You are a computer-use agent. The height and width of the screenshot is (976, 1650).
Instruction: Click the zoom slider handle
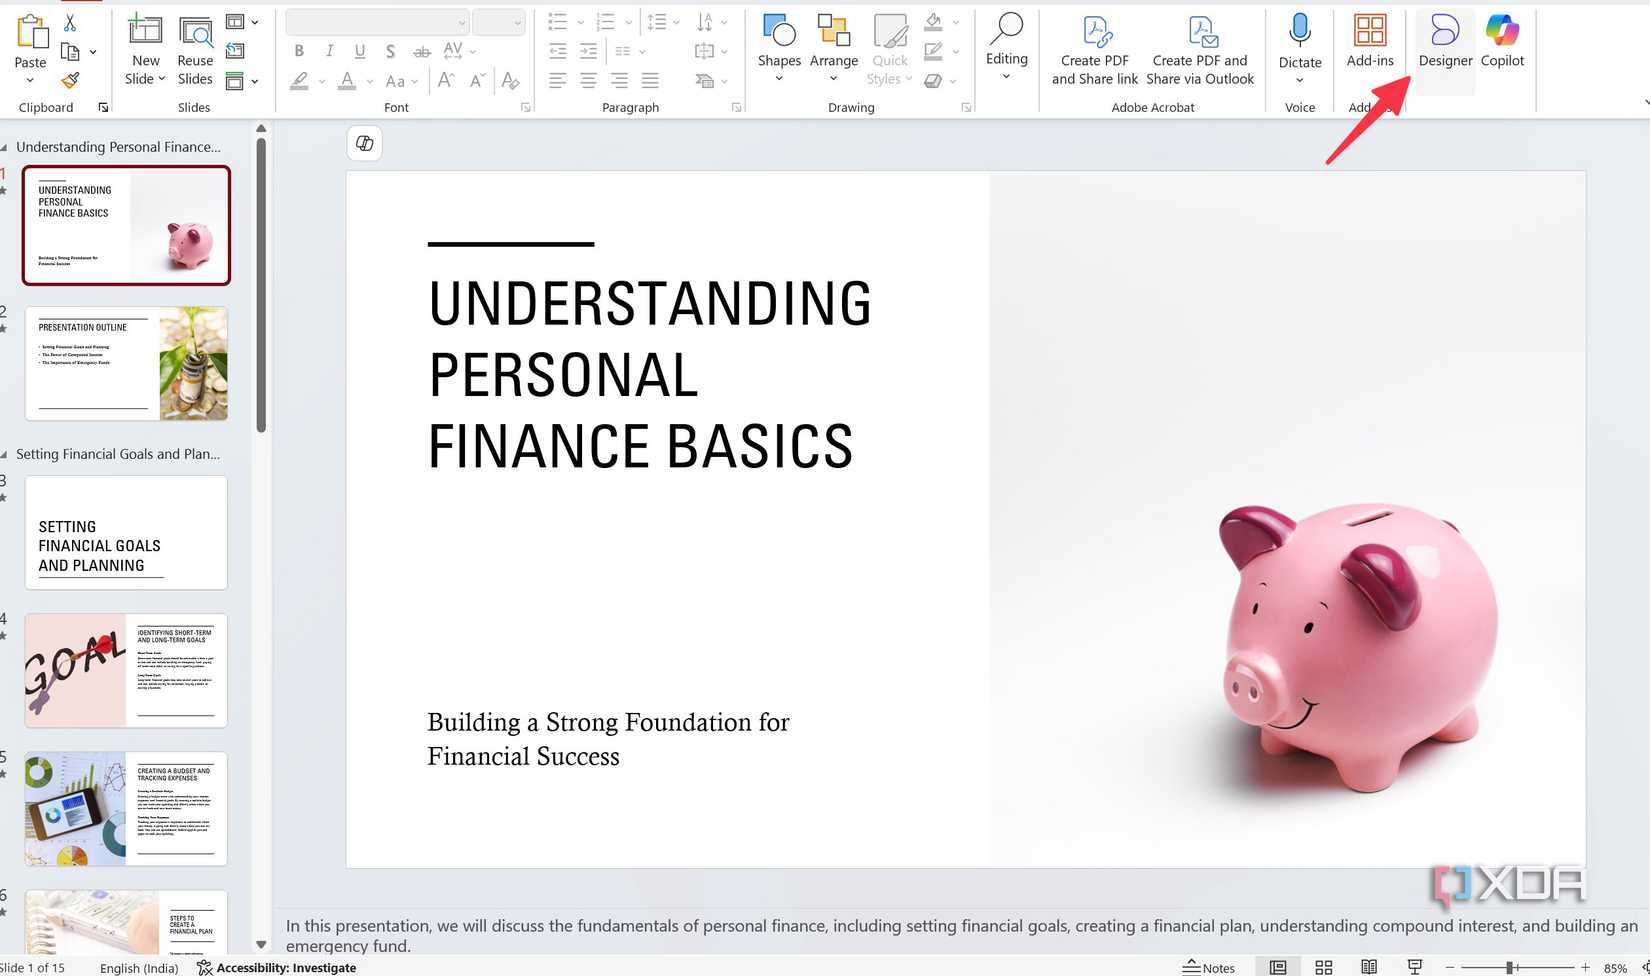(1511, 967)
